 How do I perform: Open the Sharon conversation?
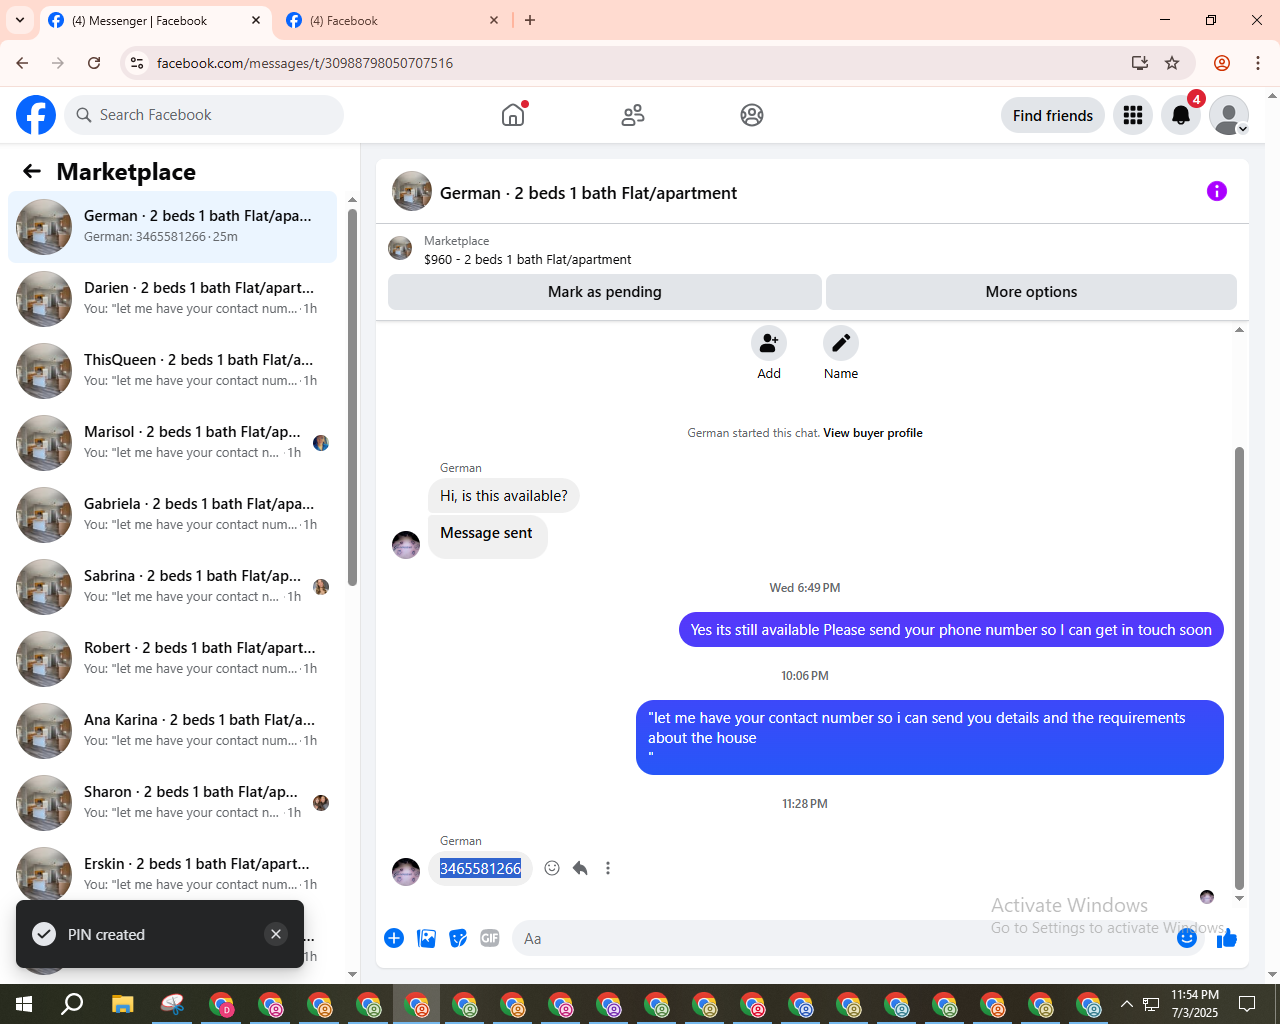pos(172,803)
